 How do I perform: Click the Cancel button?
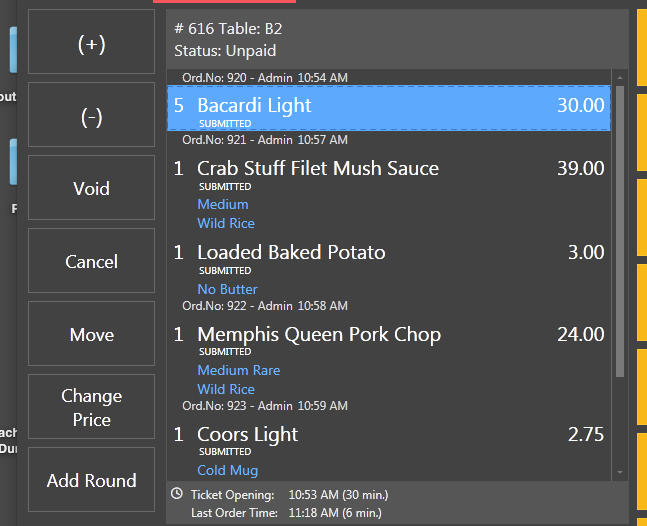tap(91, 261)
